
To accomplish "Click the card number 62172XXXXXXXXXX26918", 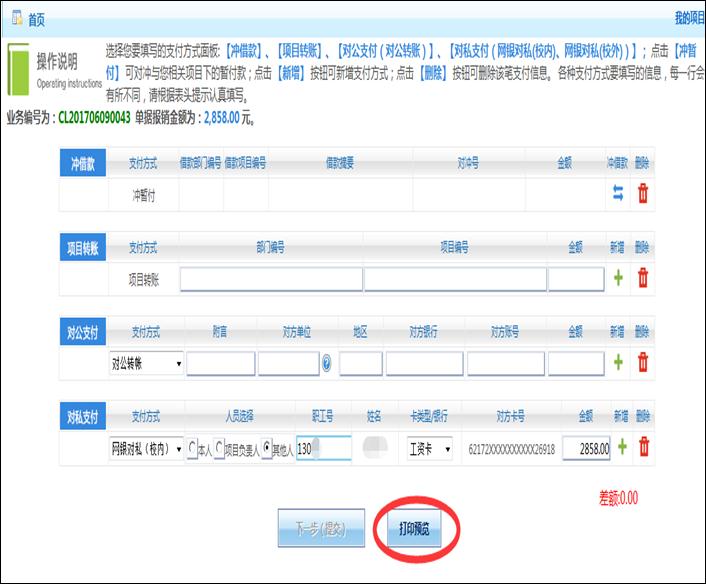I will pos(511,449).
